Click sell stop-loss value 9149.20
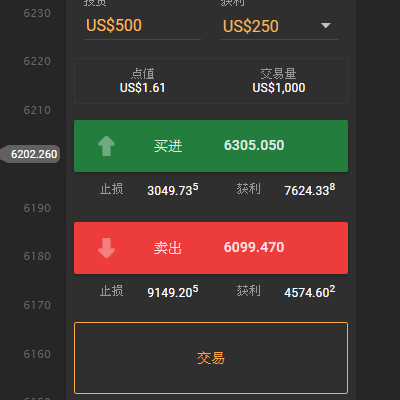The height and width of the screenshot is (400, 400). coord(173,292)
